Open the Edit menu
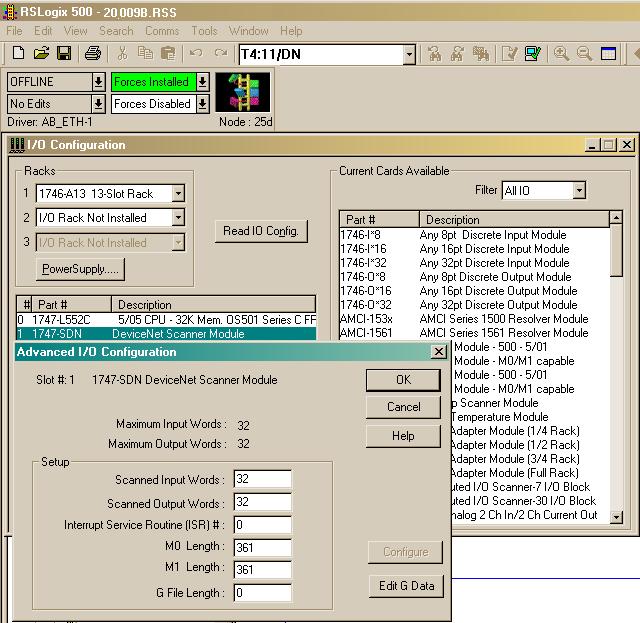Image resolution: width=640 pixels, height=623 pixels. click(43, 31)
